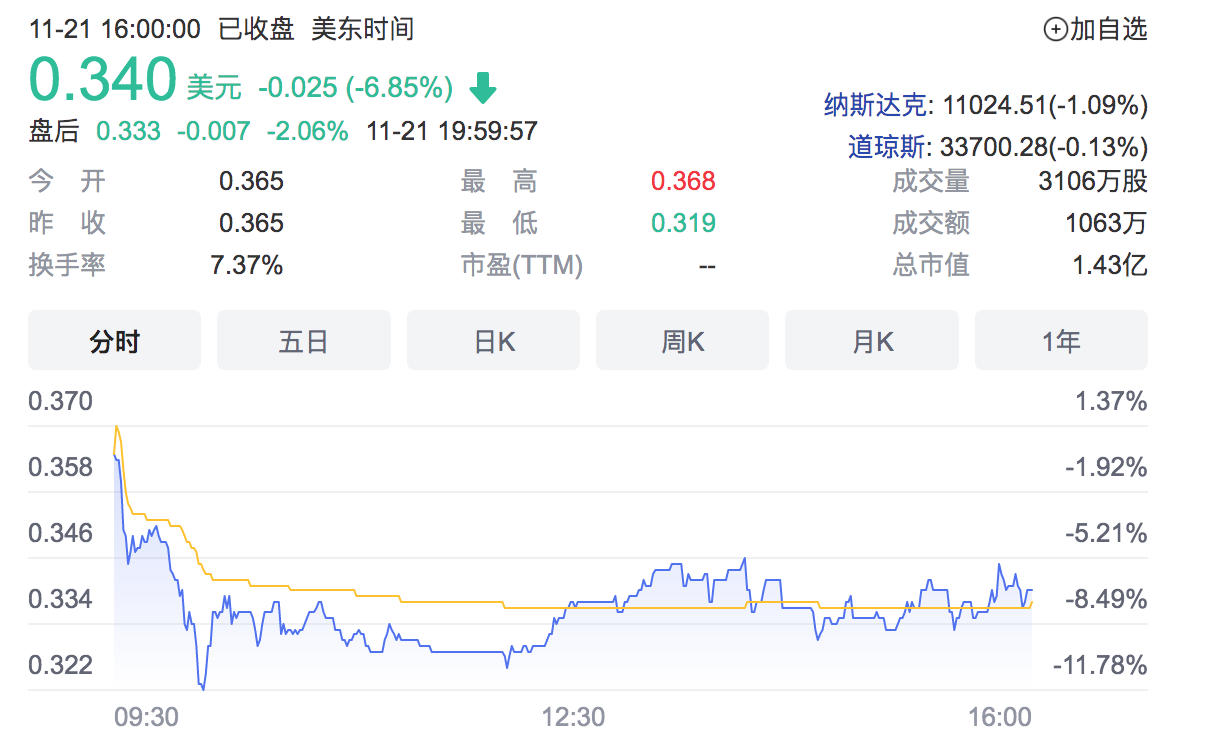
Task: Click the after-hours percent -2.06%
Action: 308,131
